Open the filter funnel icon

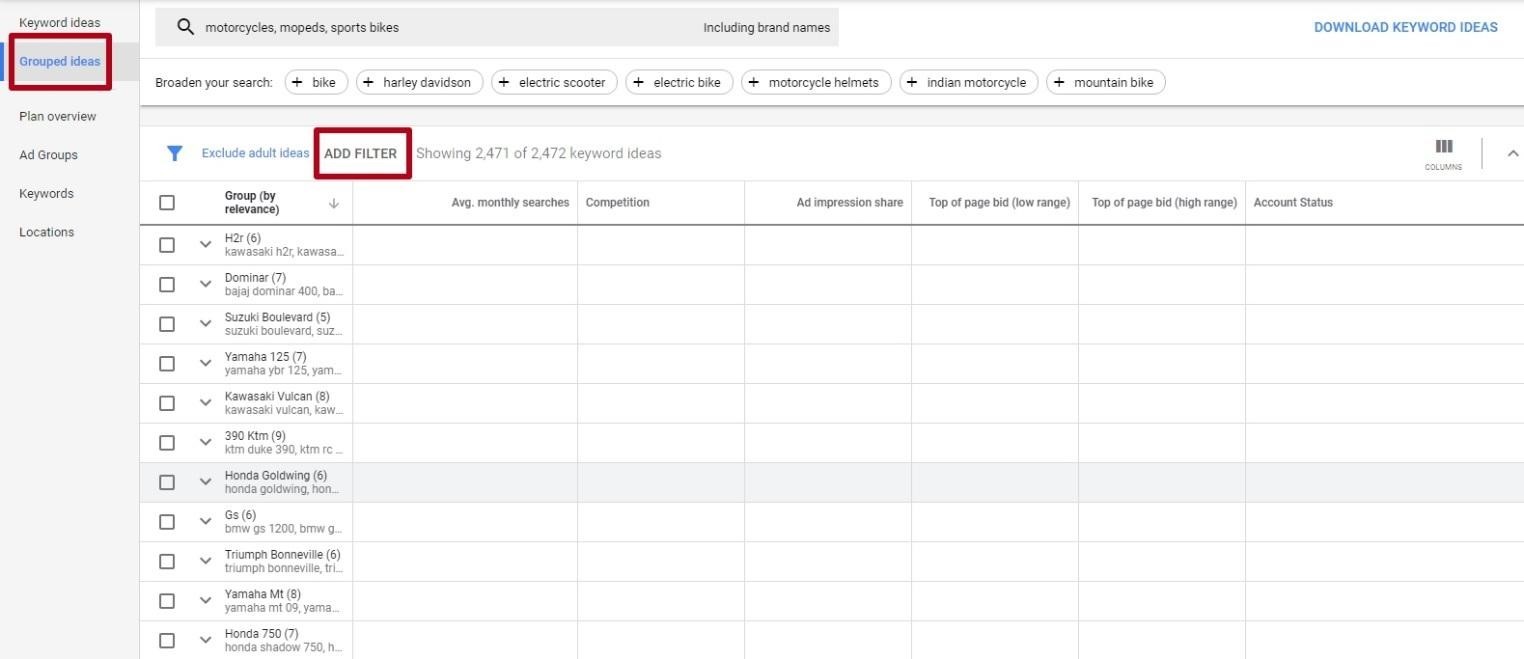(175, 153)
